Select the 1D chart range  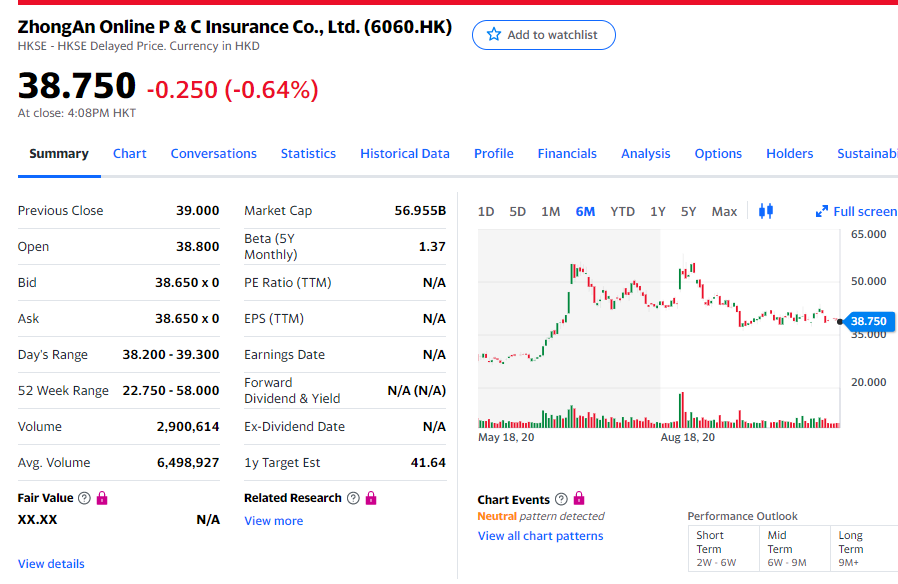click(x=486, y=211)
